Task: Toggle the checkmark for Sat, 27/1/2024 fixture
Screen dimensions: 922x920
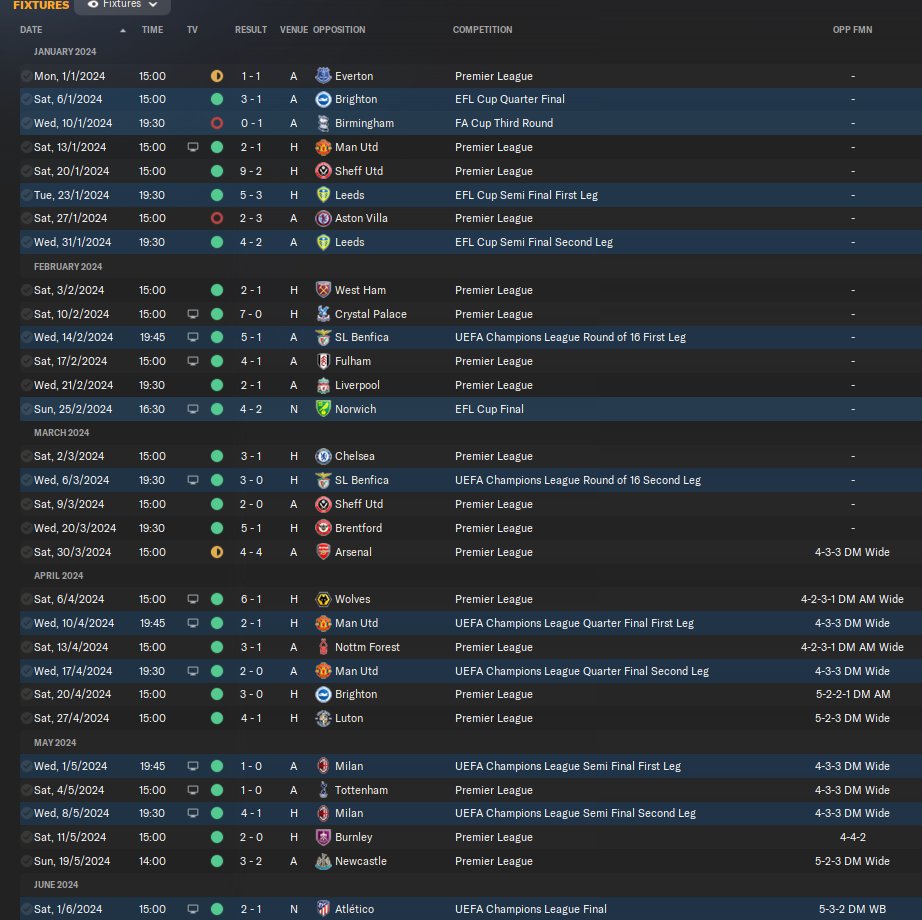Action: coord(26,218)
